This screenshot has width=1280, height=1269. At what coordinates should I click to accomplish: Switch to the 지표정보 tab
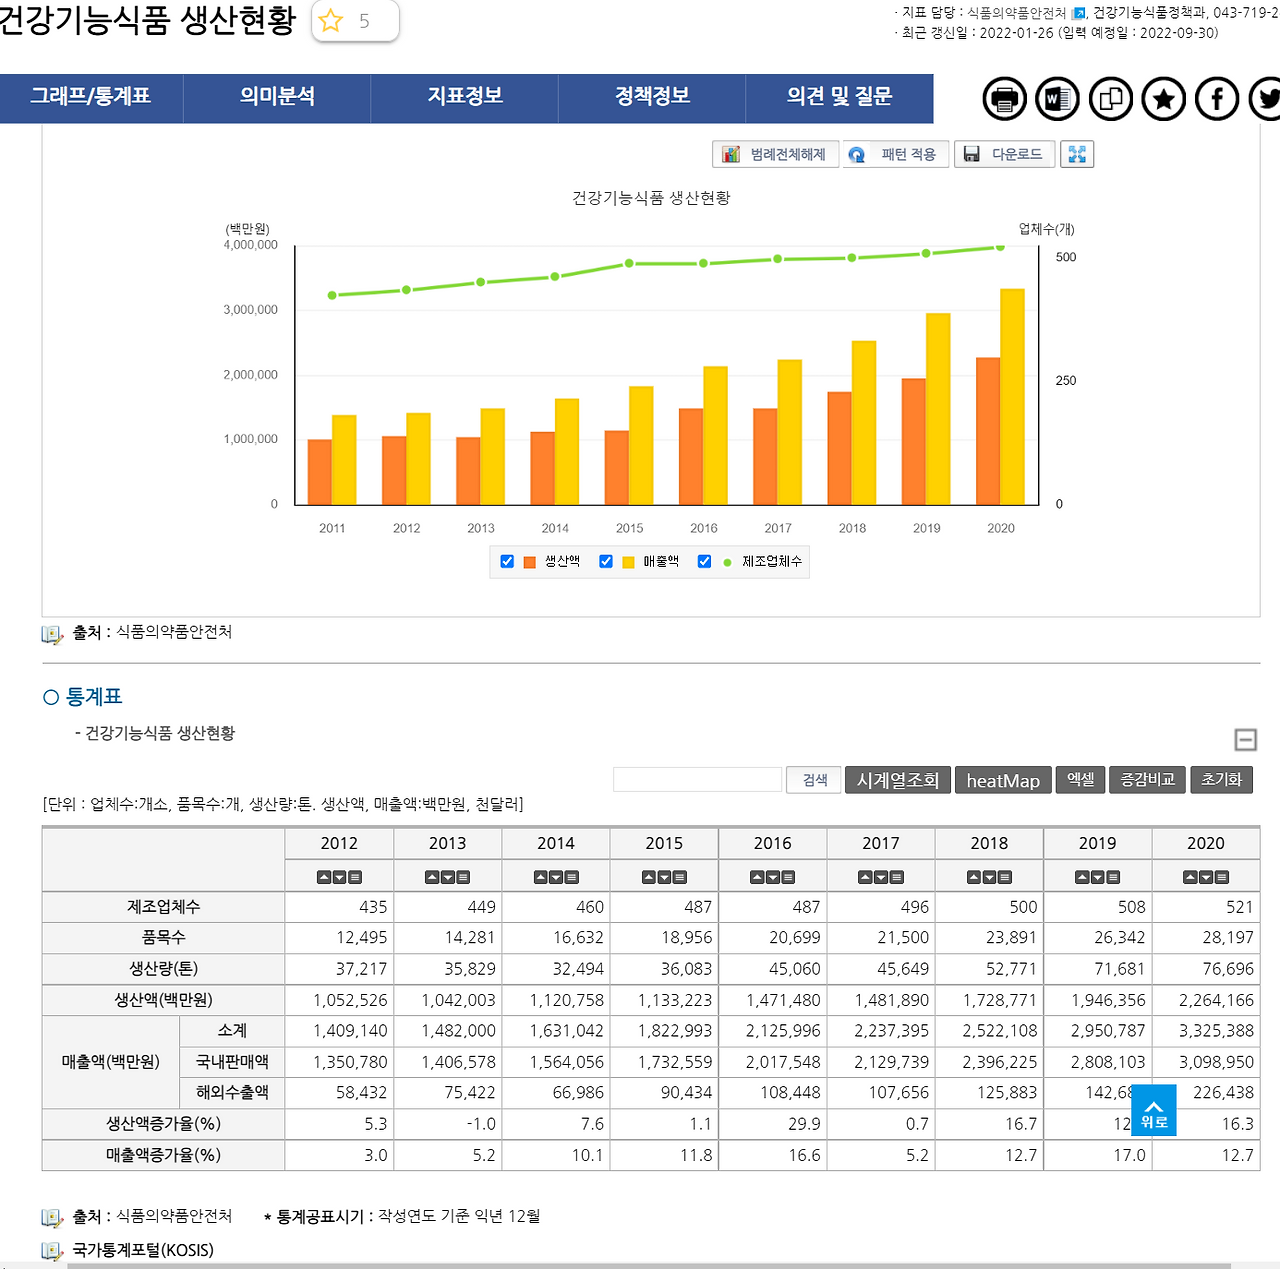[x=465, y=97]
